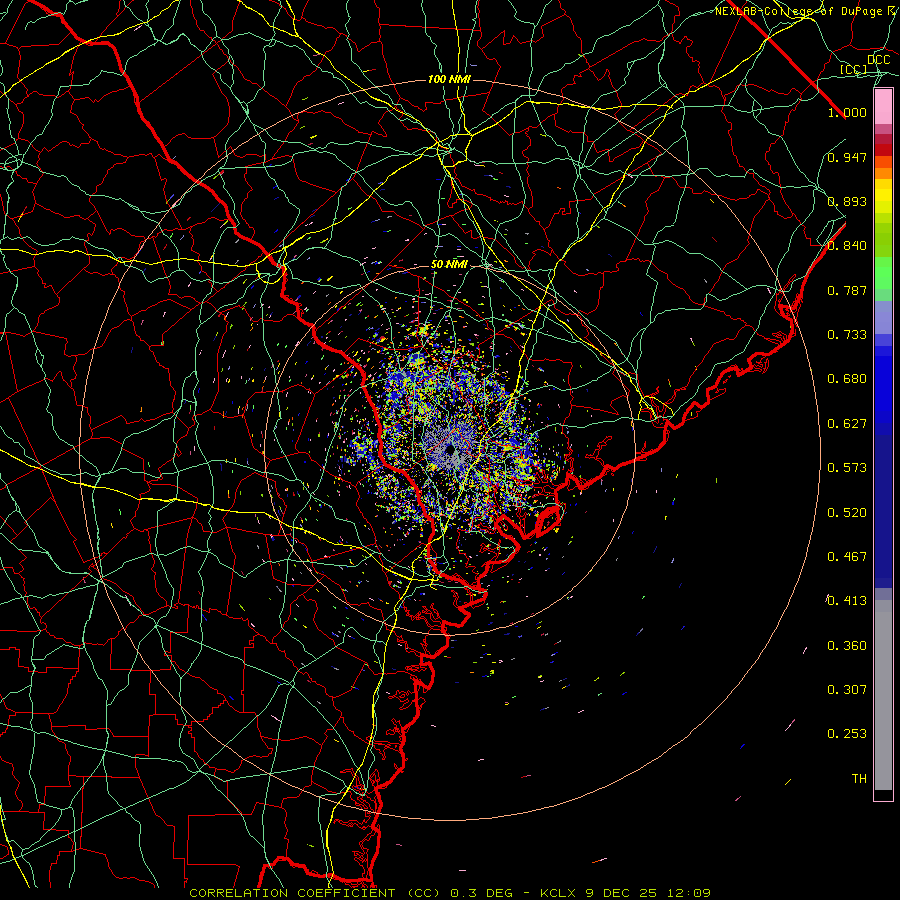Click the 0.360 scale value
The image size is (900, 900).
click(x=847, y=646)
